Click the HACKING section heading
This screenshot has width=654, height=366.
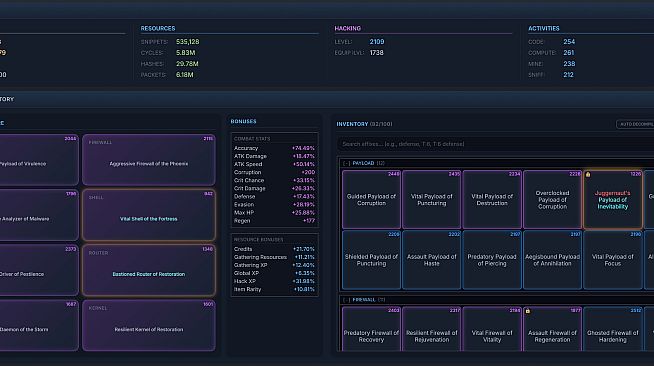click(x=347, y=28)
